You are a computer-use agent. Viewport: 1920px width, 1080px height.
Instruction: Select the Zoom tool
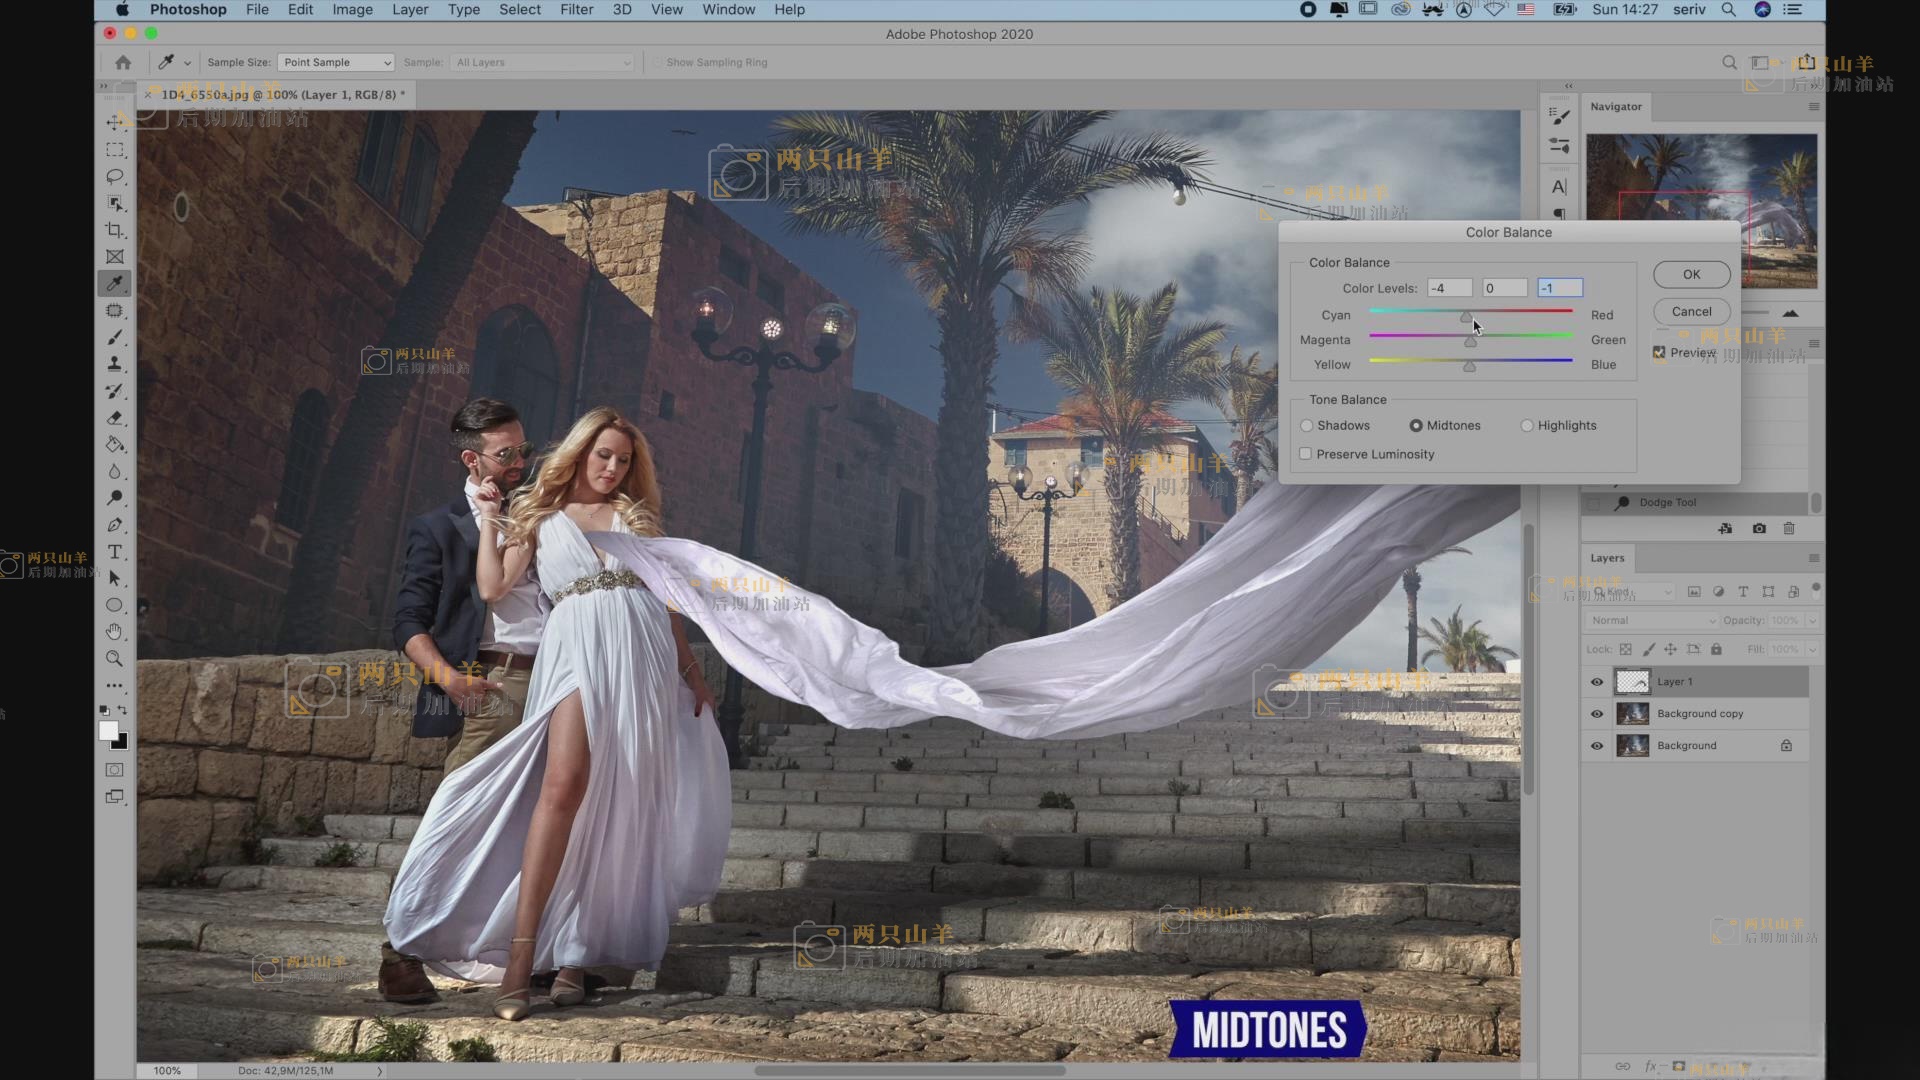click(115, 659)
